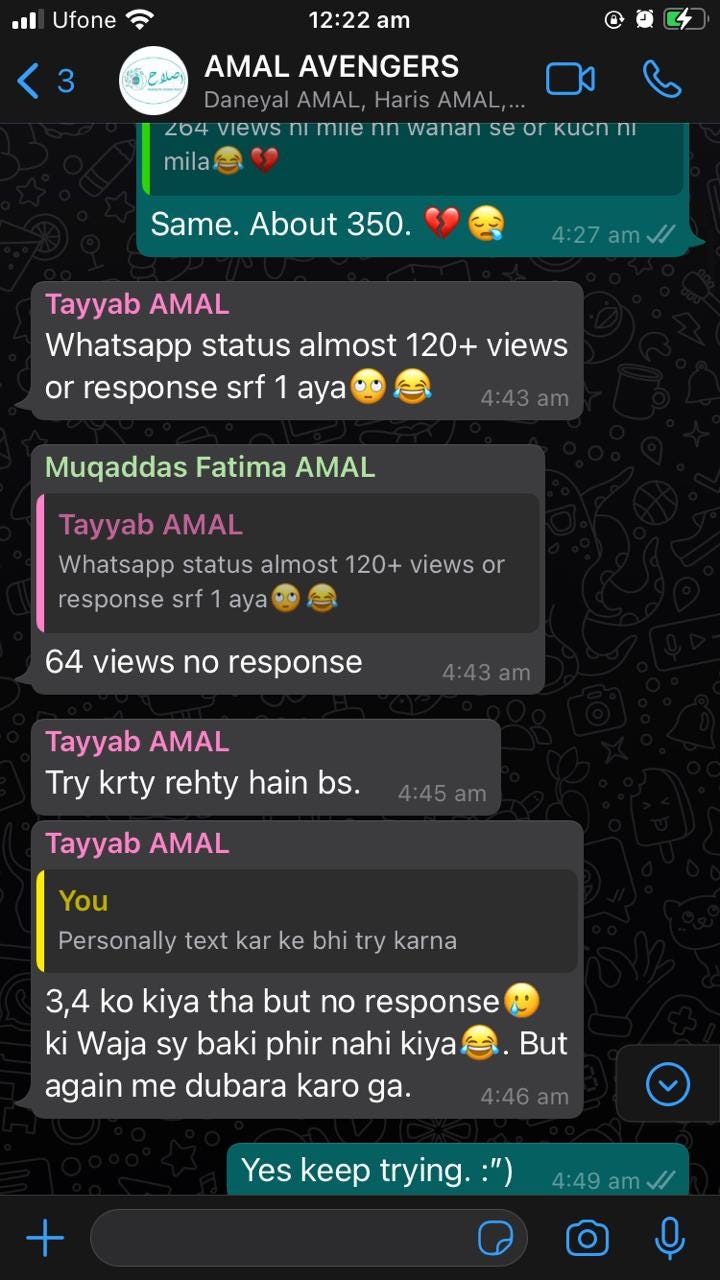Start a video call with AMAL AVENGERS
Screen dimensions: 720x1280
(x=570, y=80)
